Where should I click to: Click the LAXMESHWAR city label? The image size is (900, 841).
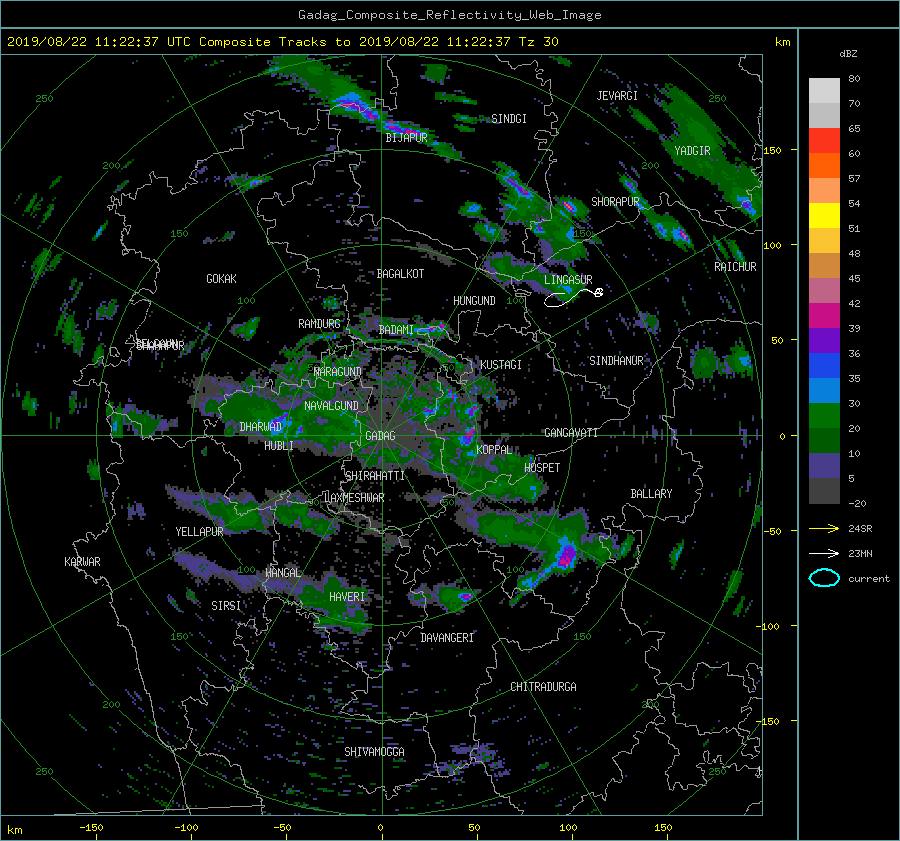pyautogui.click(x=354, y=498)
